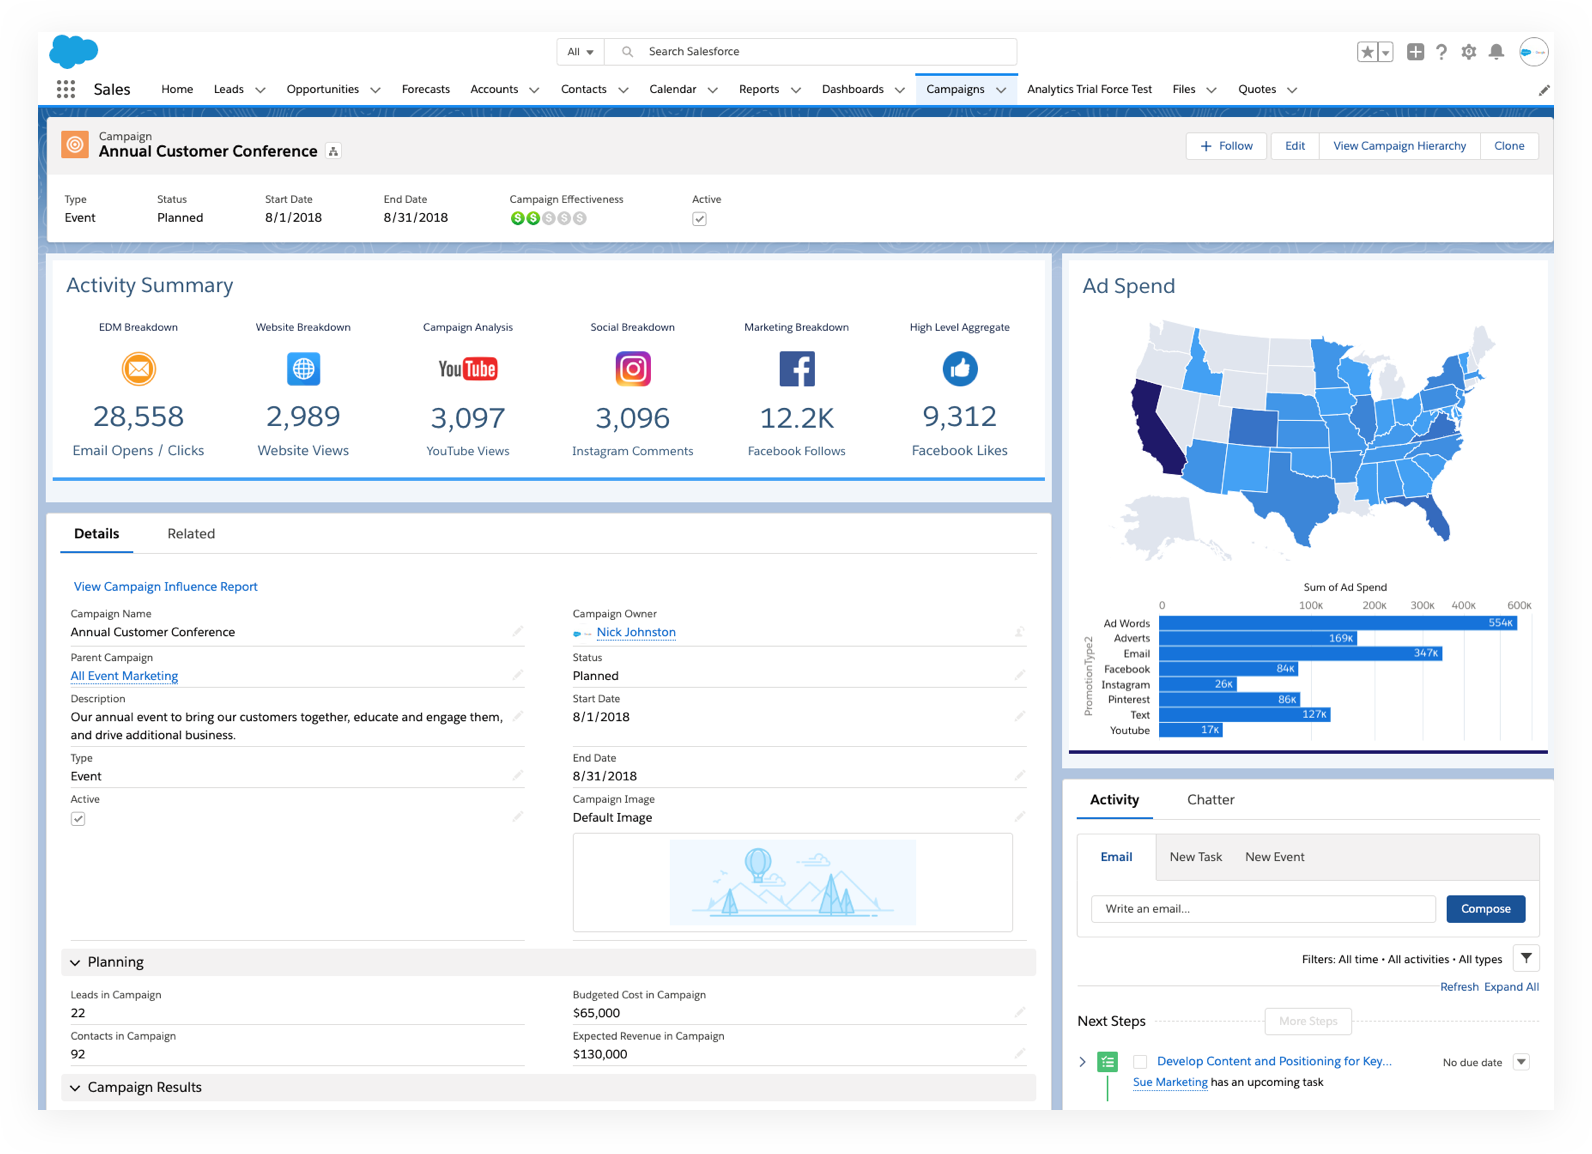Click the Help question mark icon
Image resolution: width=1592 pixels, height=1154 pixels.
[x=1441, y=52]
